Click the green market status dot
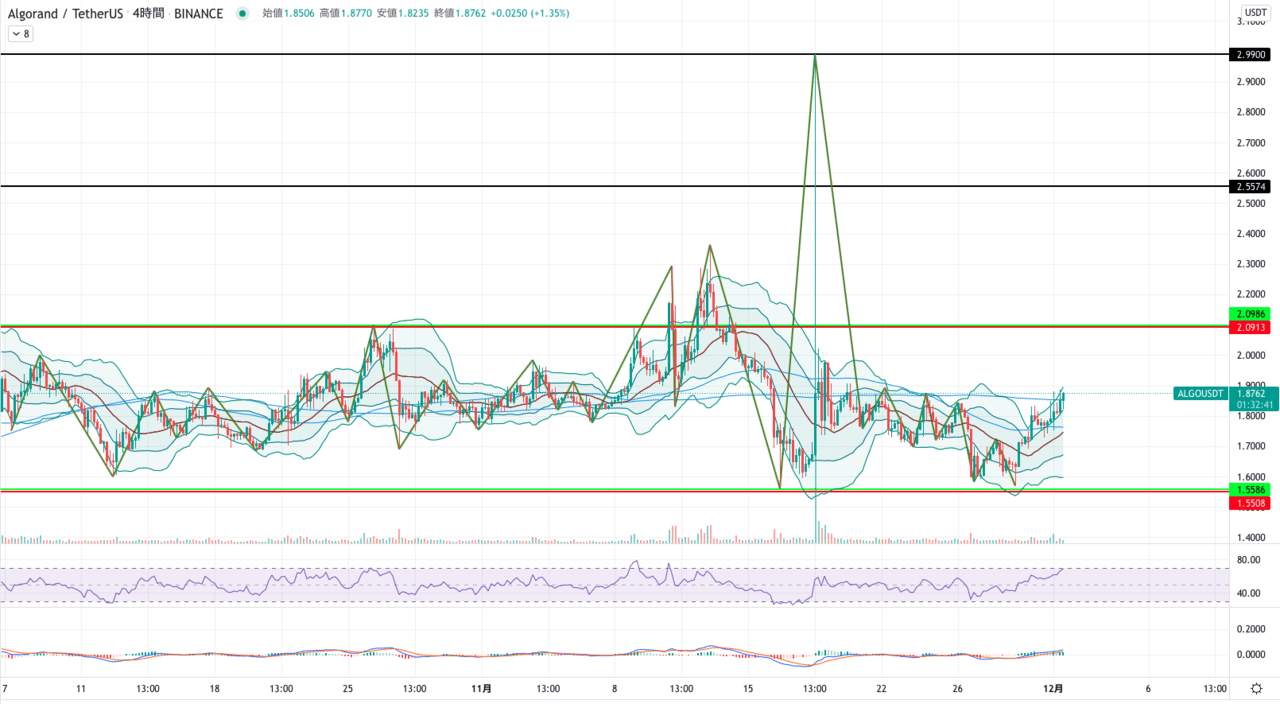The height and width of the screenshot is (704, 1280). coord(243,14)
